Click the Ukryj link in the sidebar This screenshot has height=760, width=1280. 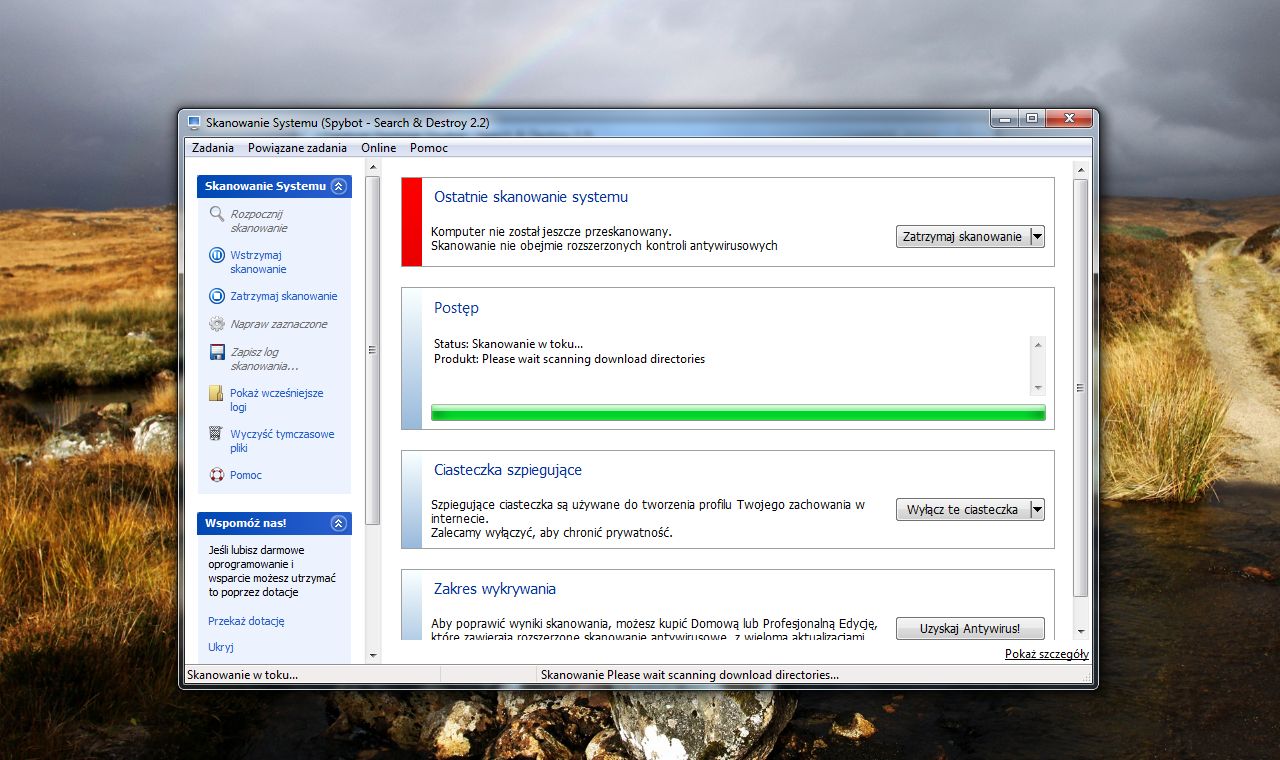(221, 647)
